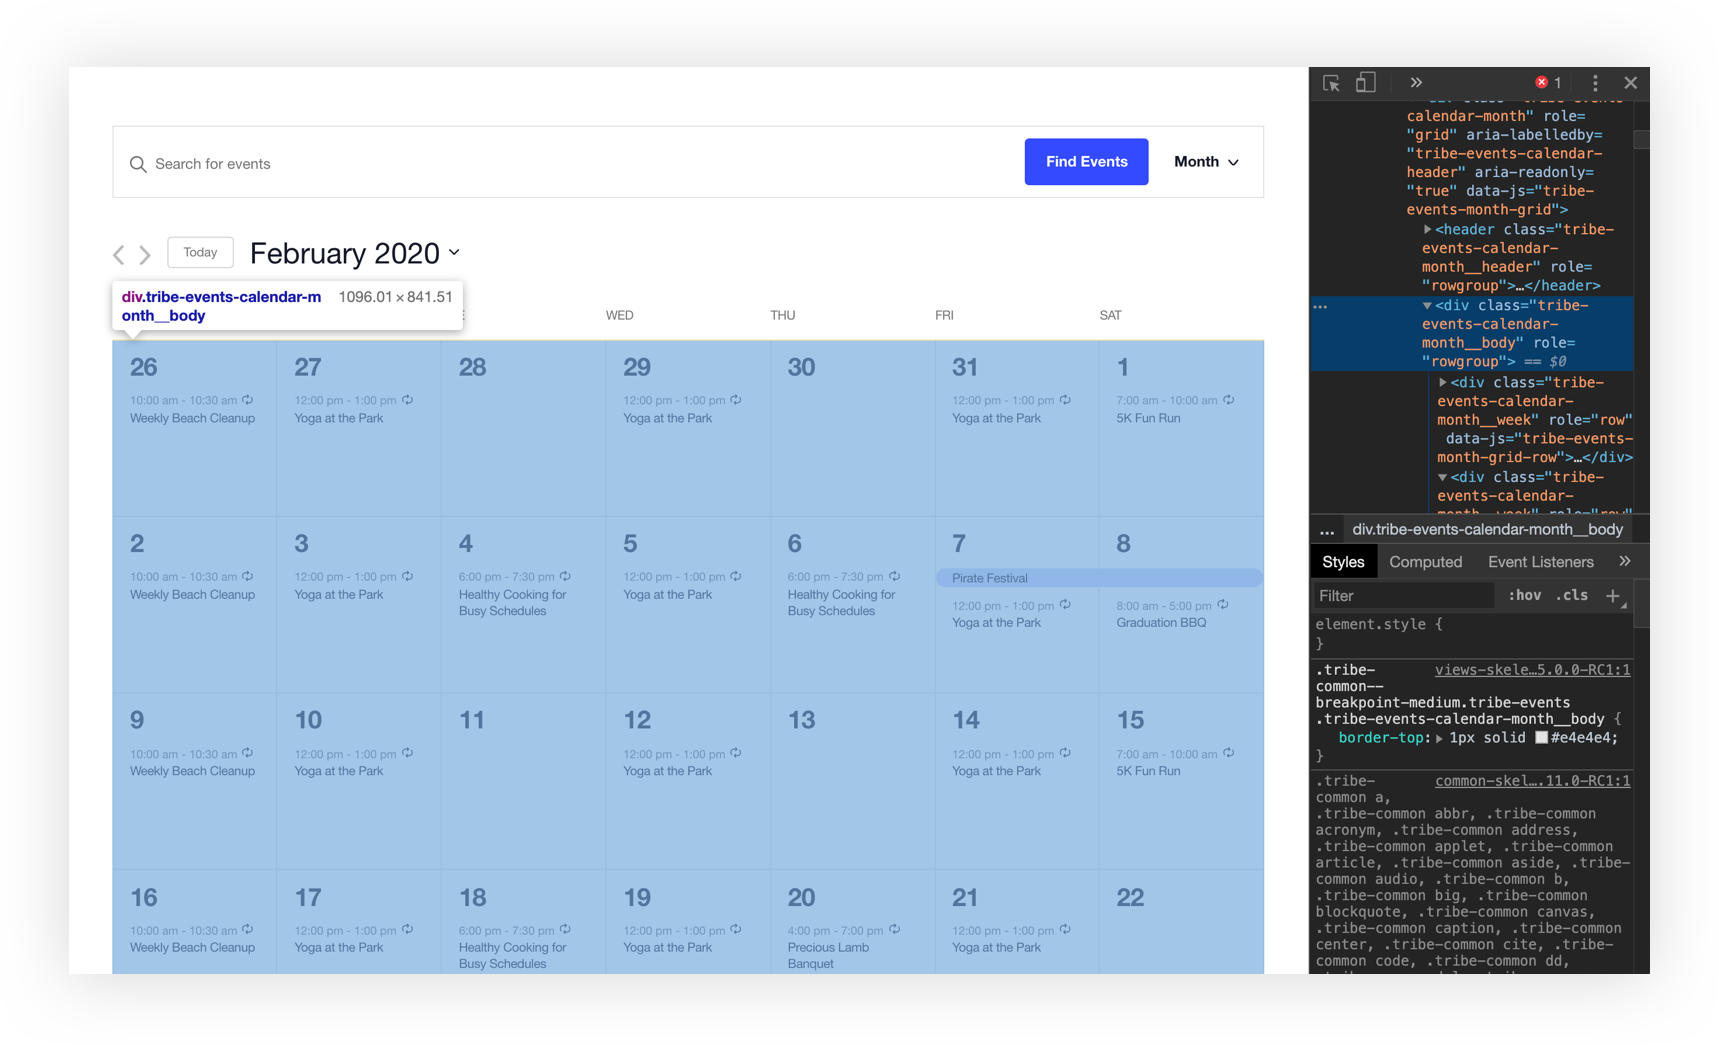Click recurring icon on Graduation BBQ

[x=1223, y=605]
